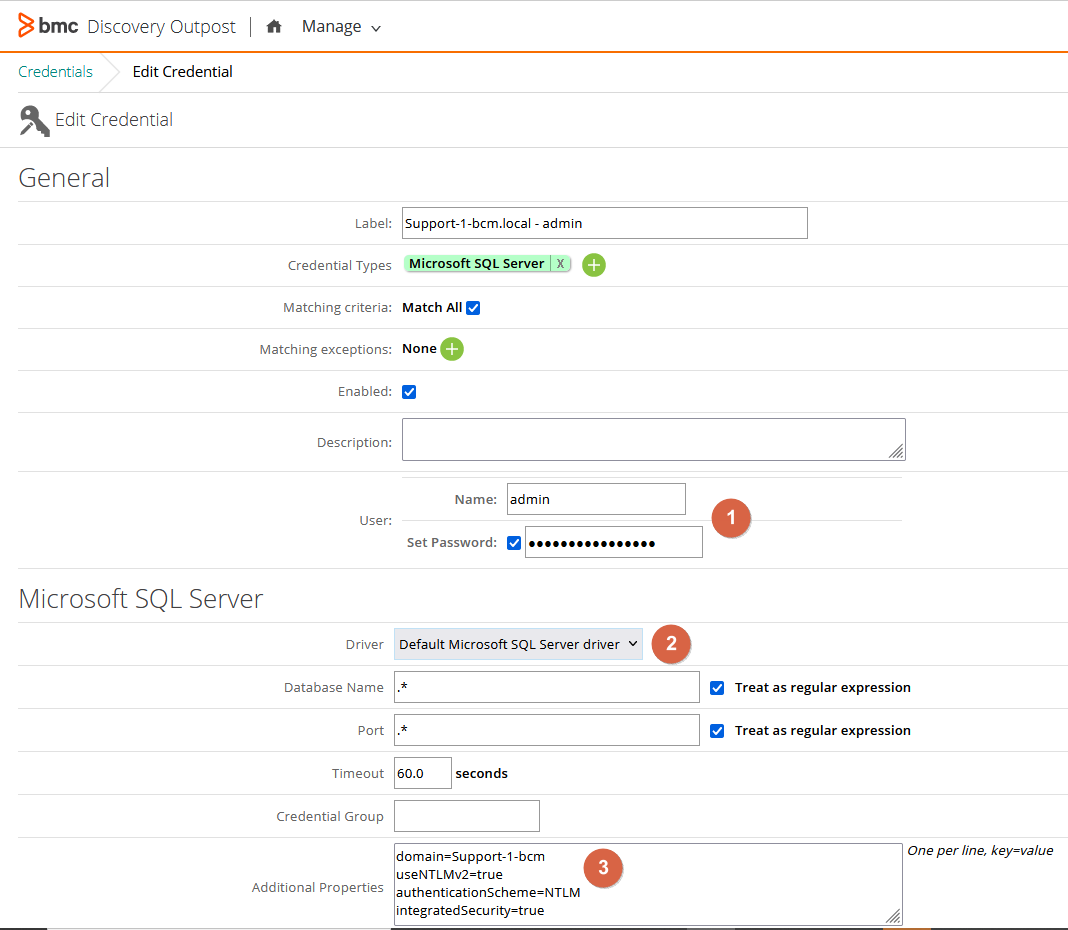Add a matching exception with plus icon
Viewport: 1068px width, 930px height.
click(452, 349)
